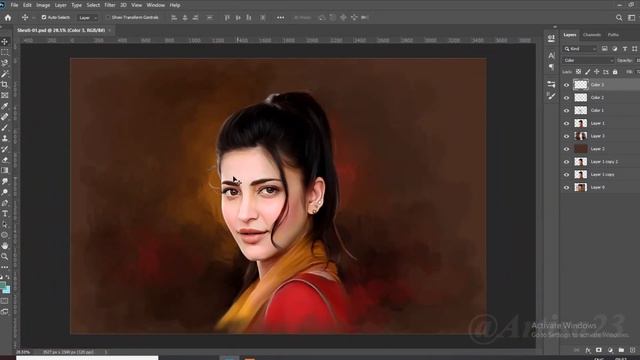Open the Paragraph panel icon
This screenshot has height=360, width=640.
[551, 67]
